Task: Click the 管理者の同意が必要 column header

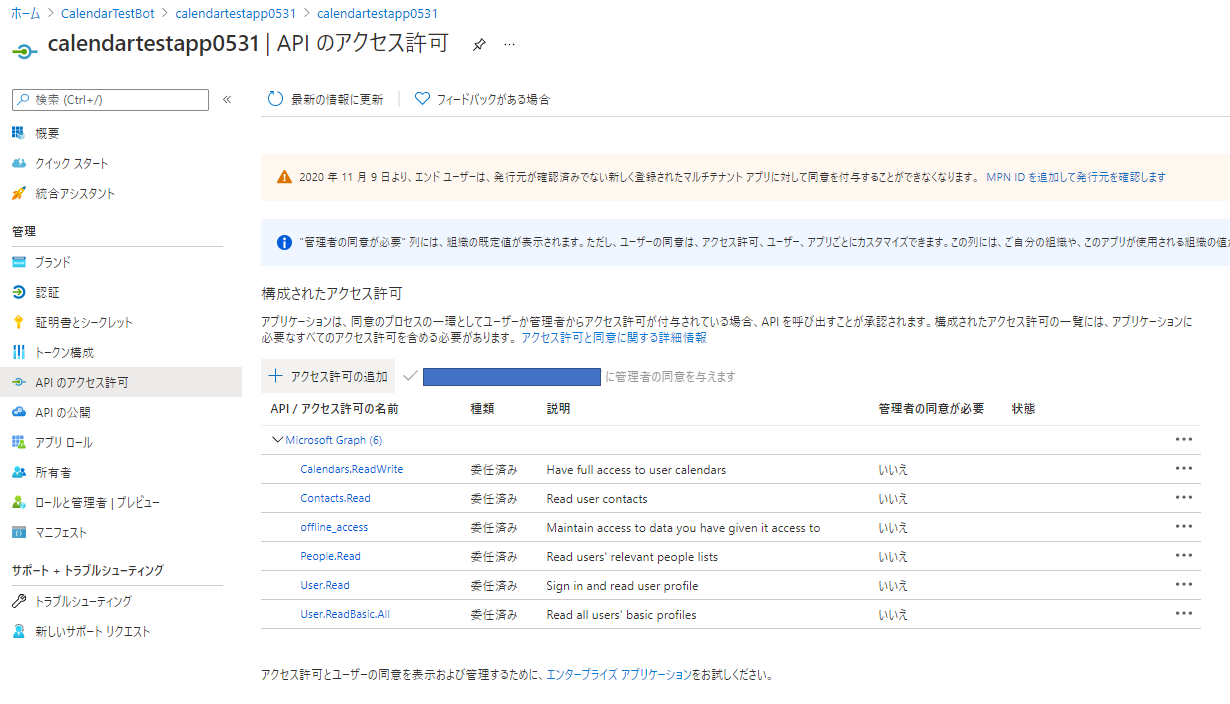Action: coord(931,409)
